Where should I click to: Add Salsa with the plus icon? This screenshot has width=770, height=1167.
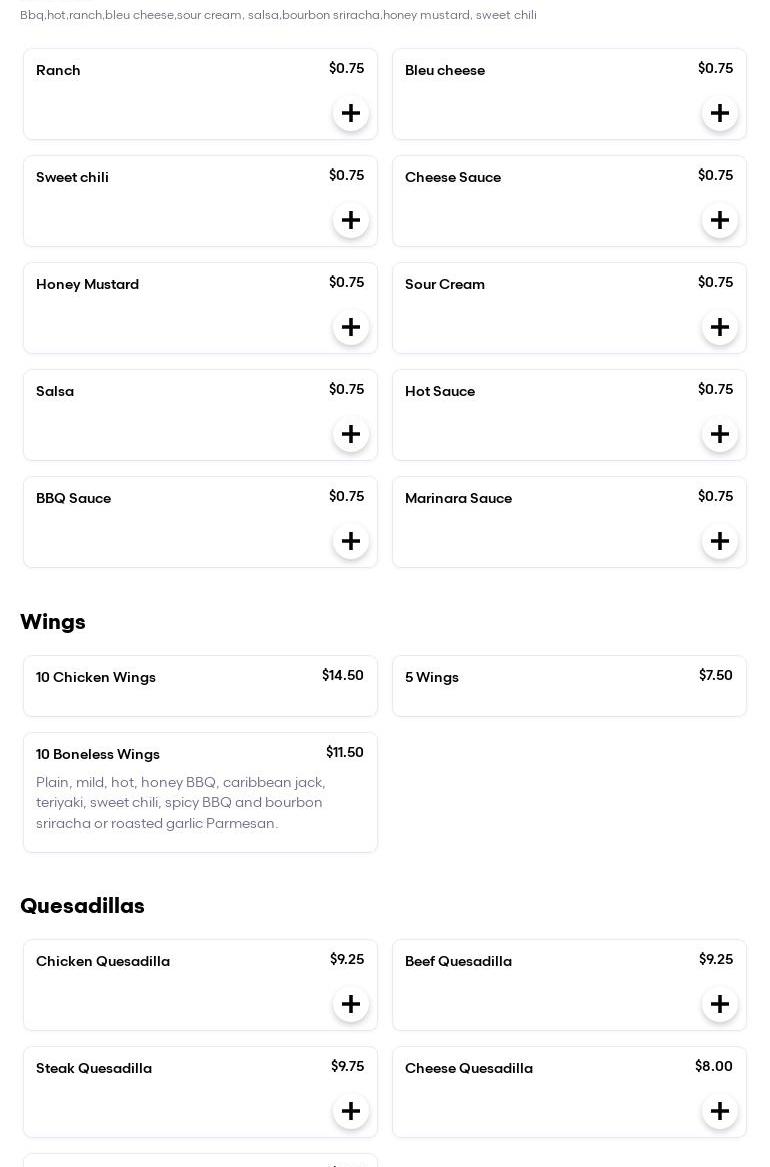tap(351, 434)
